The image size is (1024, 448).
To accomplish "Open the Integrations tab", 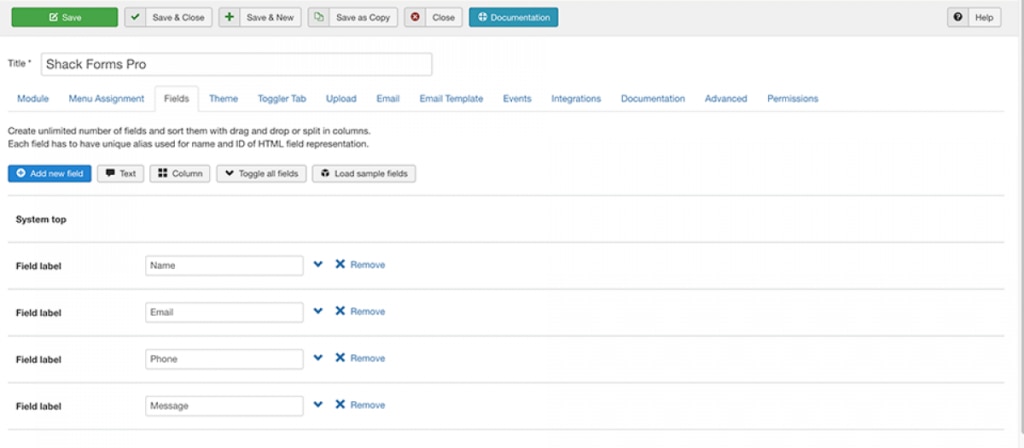I will click(x=576, y=99).
